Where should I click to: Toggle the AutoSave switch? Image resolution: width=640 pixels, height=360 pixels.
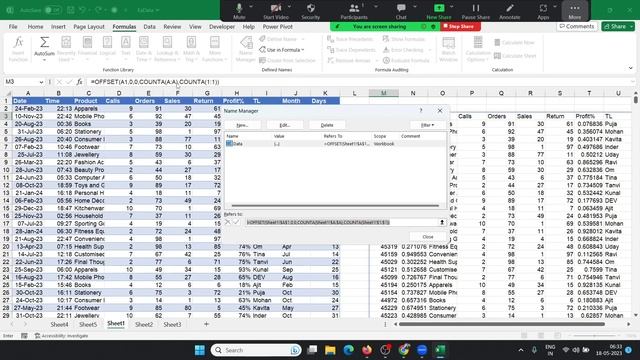pyautogui.click(x=53, y=10)
